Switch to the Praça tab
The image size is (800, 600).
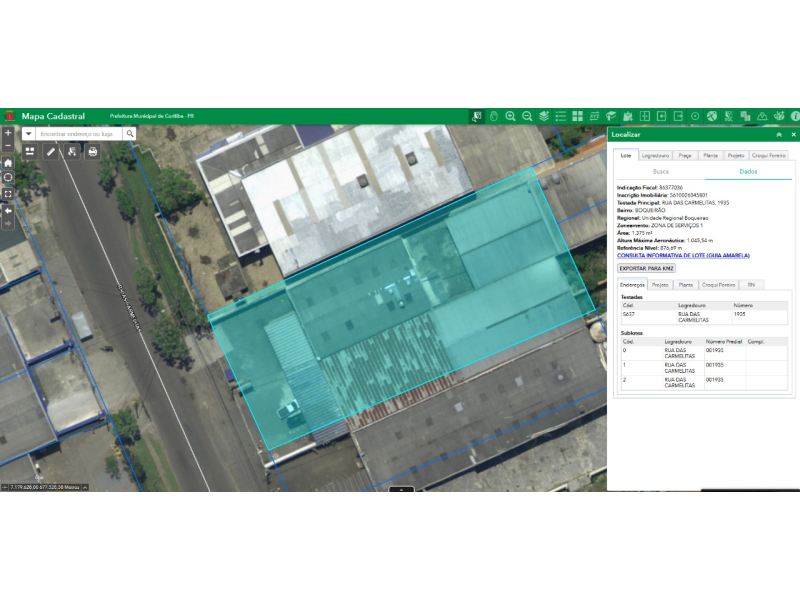[x=685, y=156]
